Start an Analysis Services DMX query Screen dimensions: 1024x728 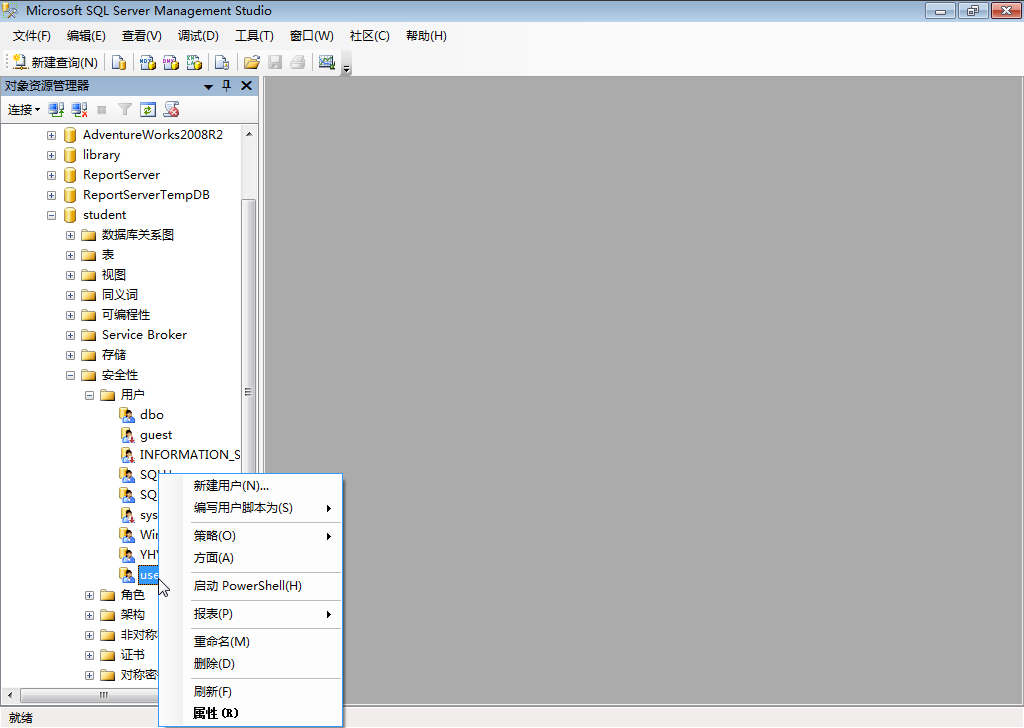coord(171,63)
